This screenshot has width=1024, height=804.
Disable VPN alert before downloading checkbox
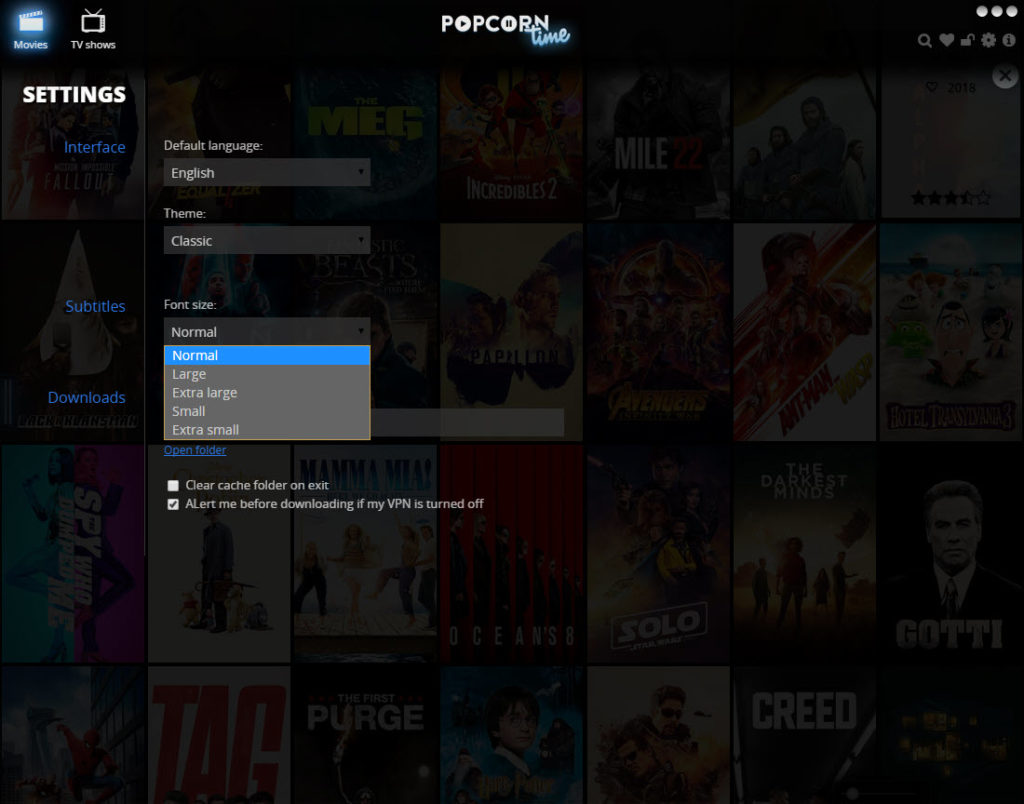tap(173, 504)
